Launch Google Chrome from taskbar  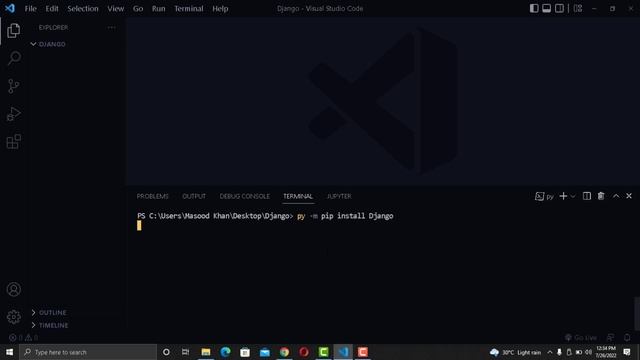tap(284, 352)
